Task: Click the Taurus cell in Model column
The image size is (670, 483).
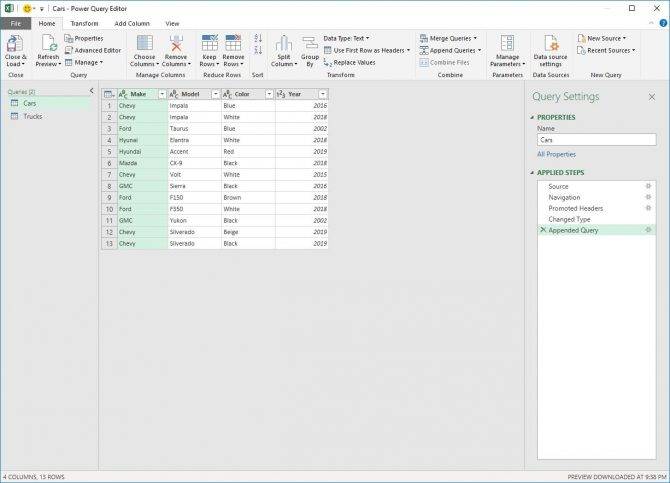Action: tap(195, 129)
